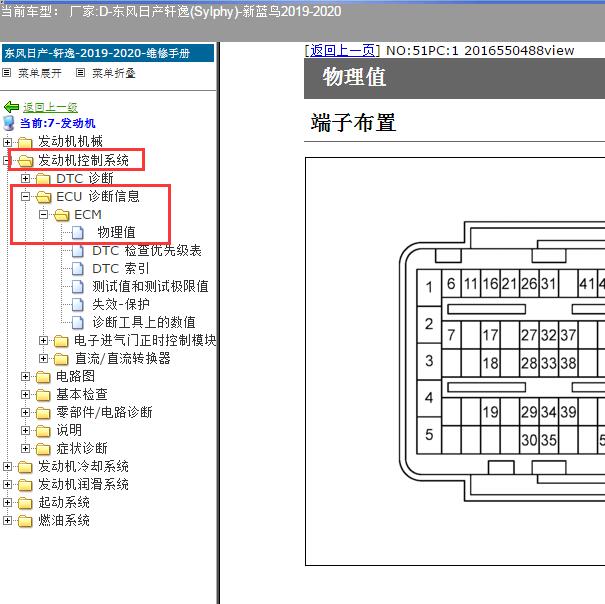Expand the 发动机冷却系统 node

(x=7, y=467)
